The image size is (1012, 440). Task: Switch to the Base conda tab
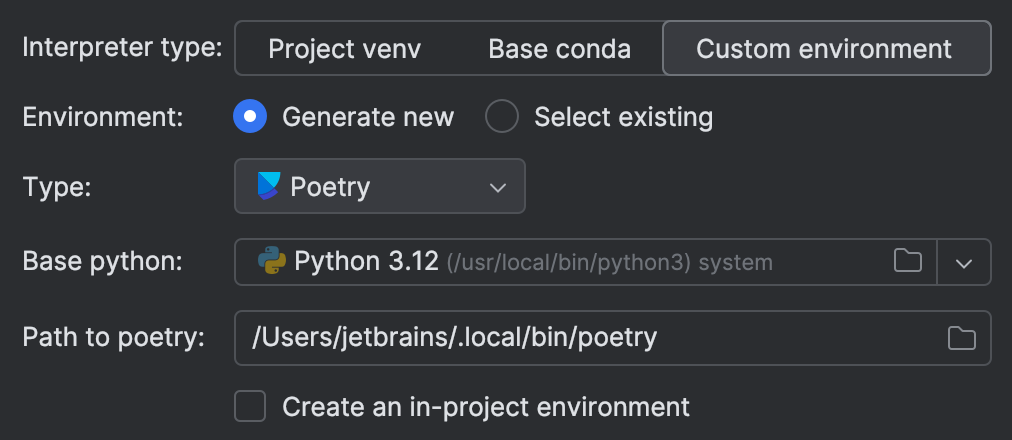coord(559,49)
